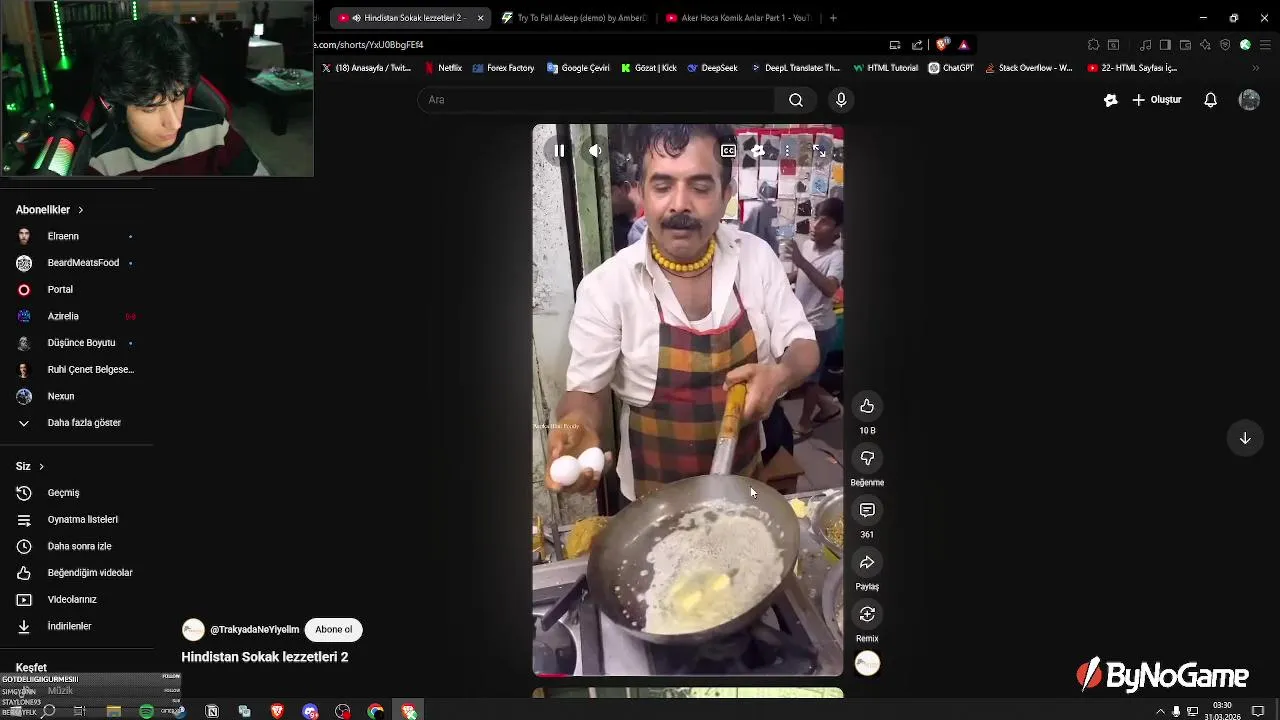The image size is (1280, 720).
Task: Pause the Shorts video
Action: coord(559,151)
